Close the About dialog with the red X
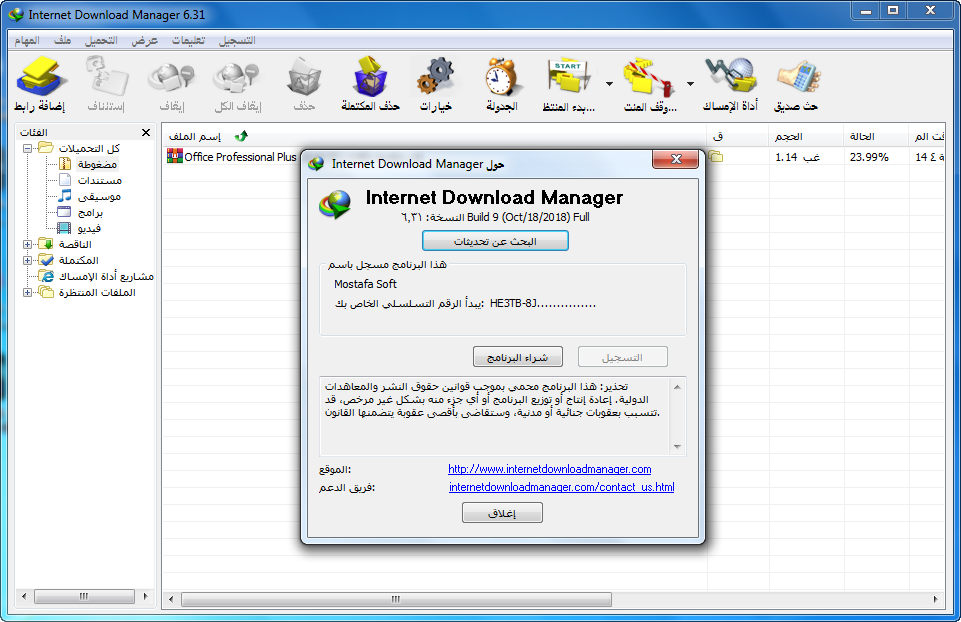 click(x=675, y=159)
